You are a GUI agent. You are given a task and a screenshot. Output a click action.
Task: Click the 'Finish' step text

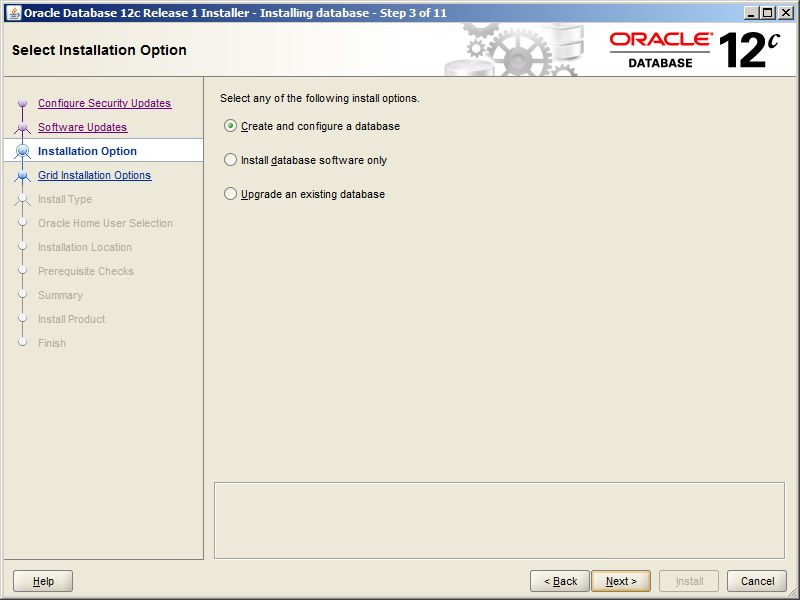pyautogui.click(x=52, y=343)
